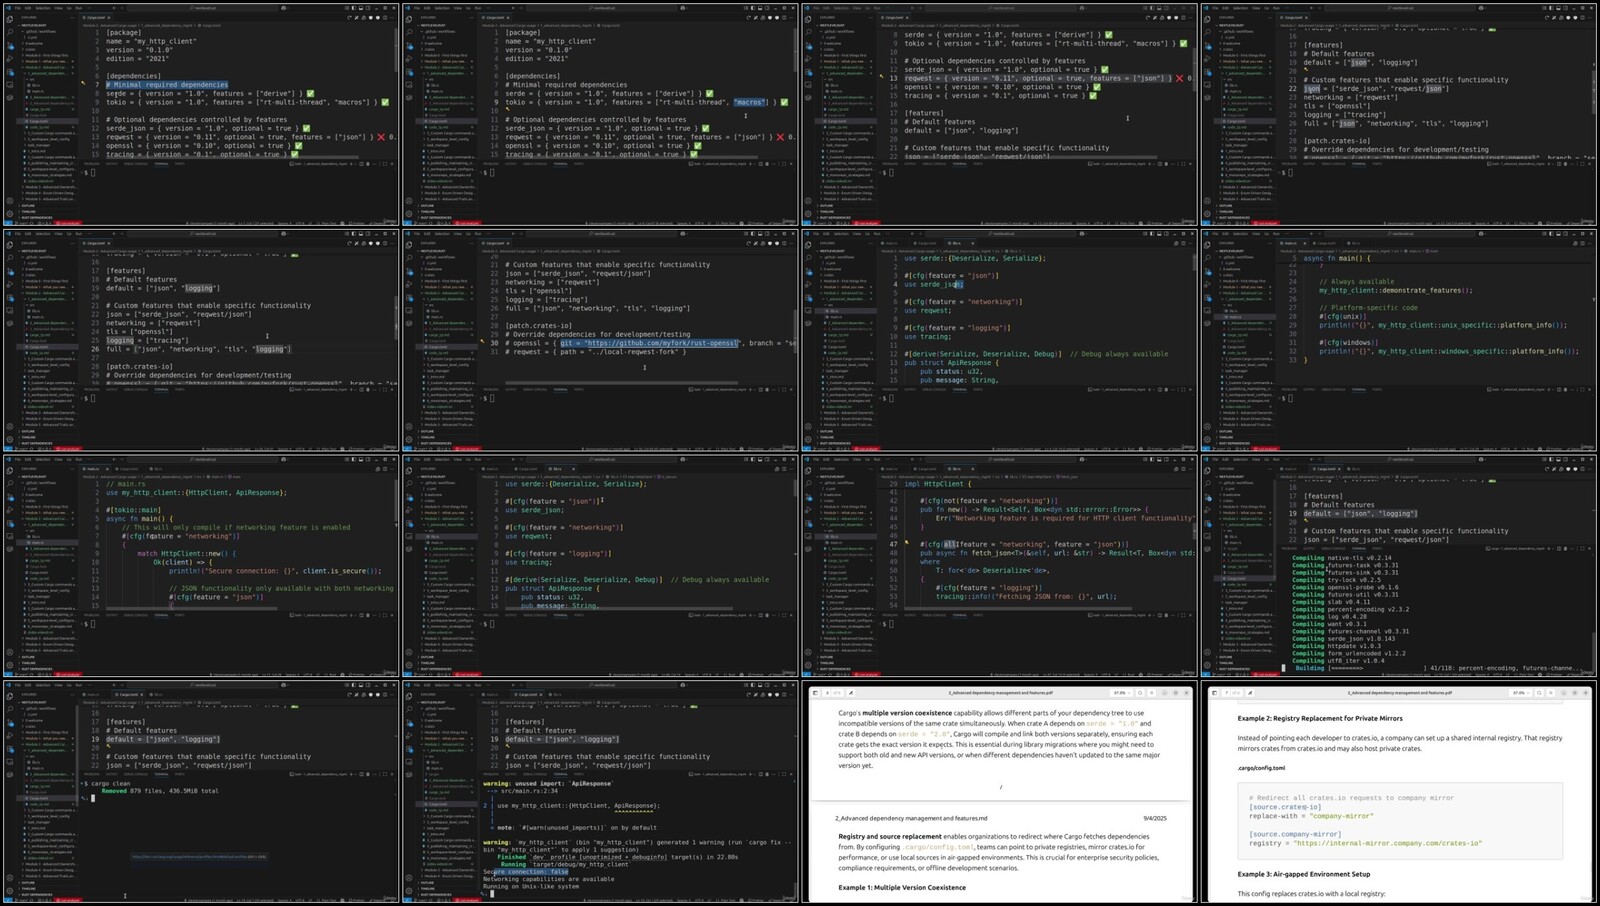Viewport: 1600px width, 906px height.
Task: Click "match HttpClient::new() {" line
Action: 187,553
